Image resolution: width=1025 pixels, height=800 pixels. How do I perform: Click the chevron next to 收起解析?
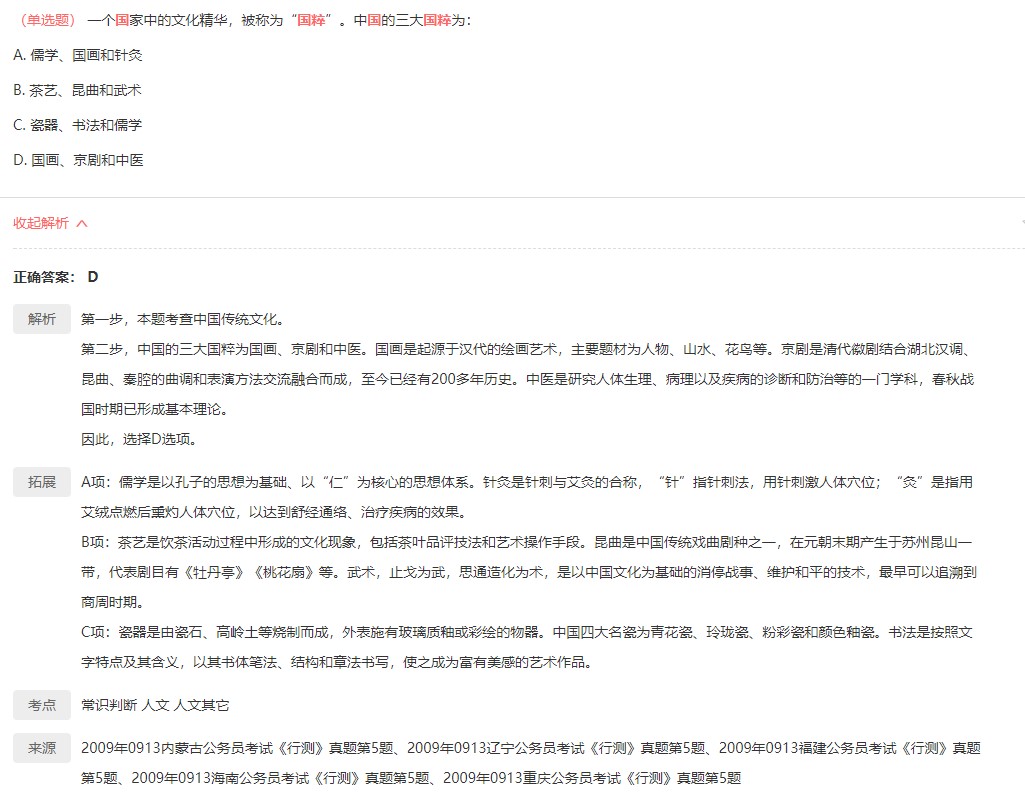(x=82, y=224)
